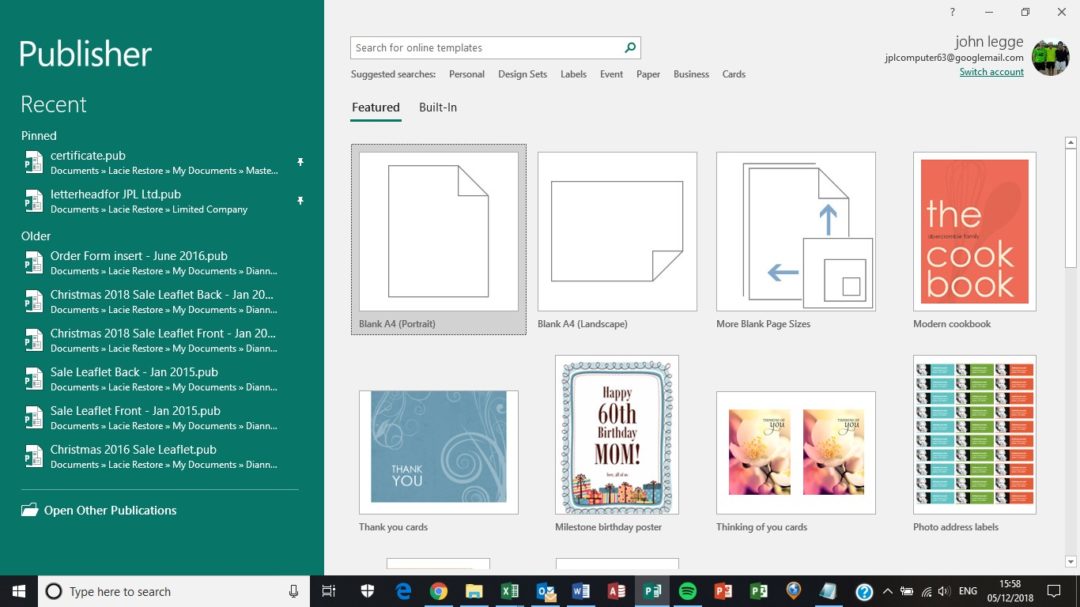Expand hidden icons in the system tray

(x=888, y=590)
